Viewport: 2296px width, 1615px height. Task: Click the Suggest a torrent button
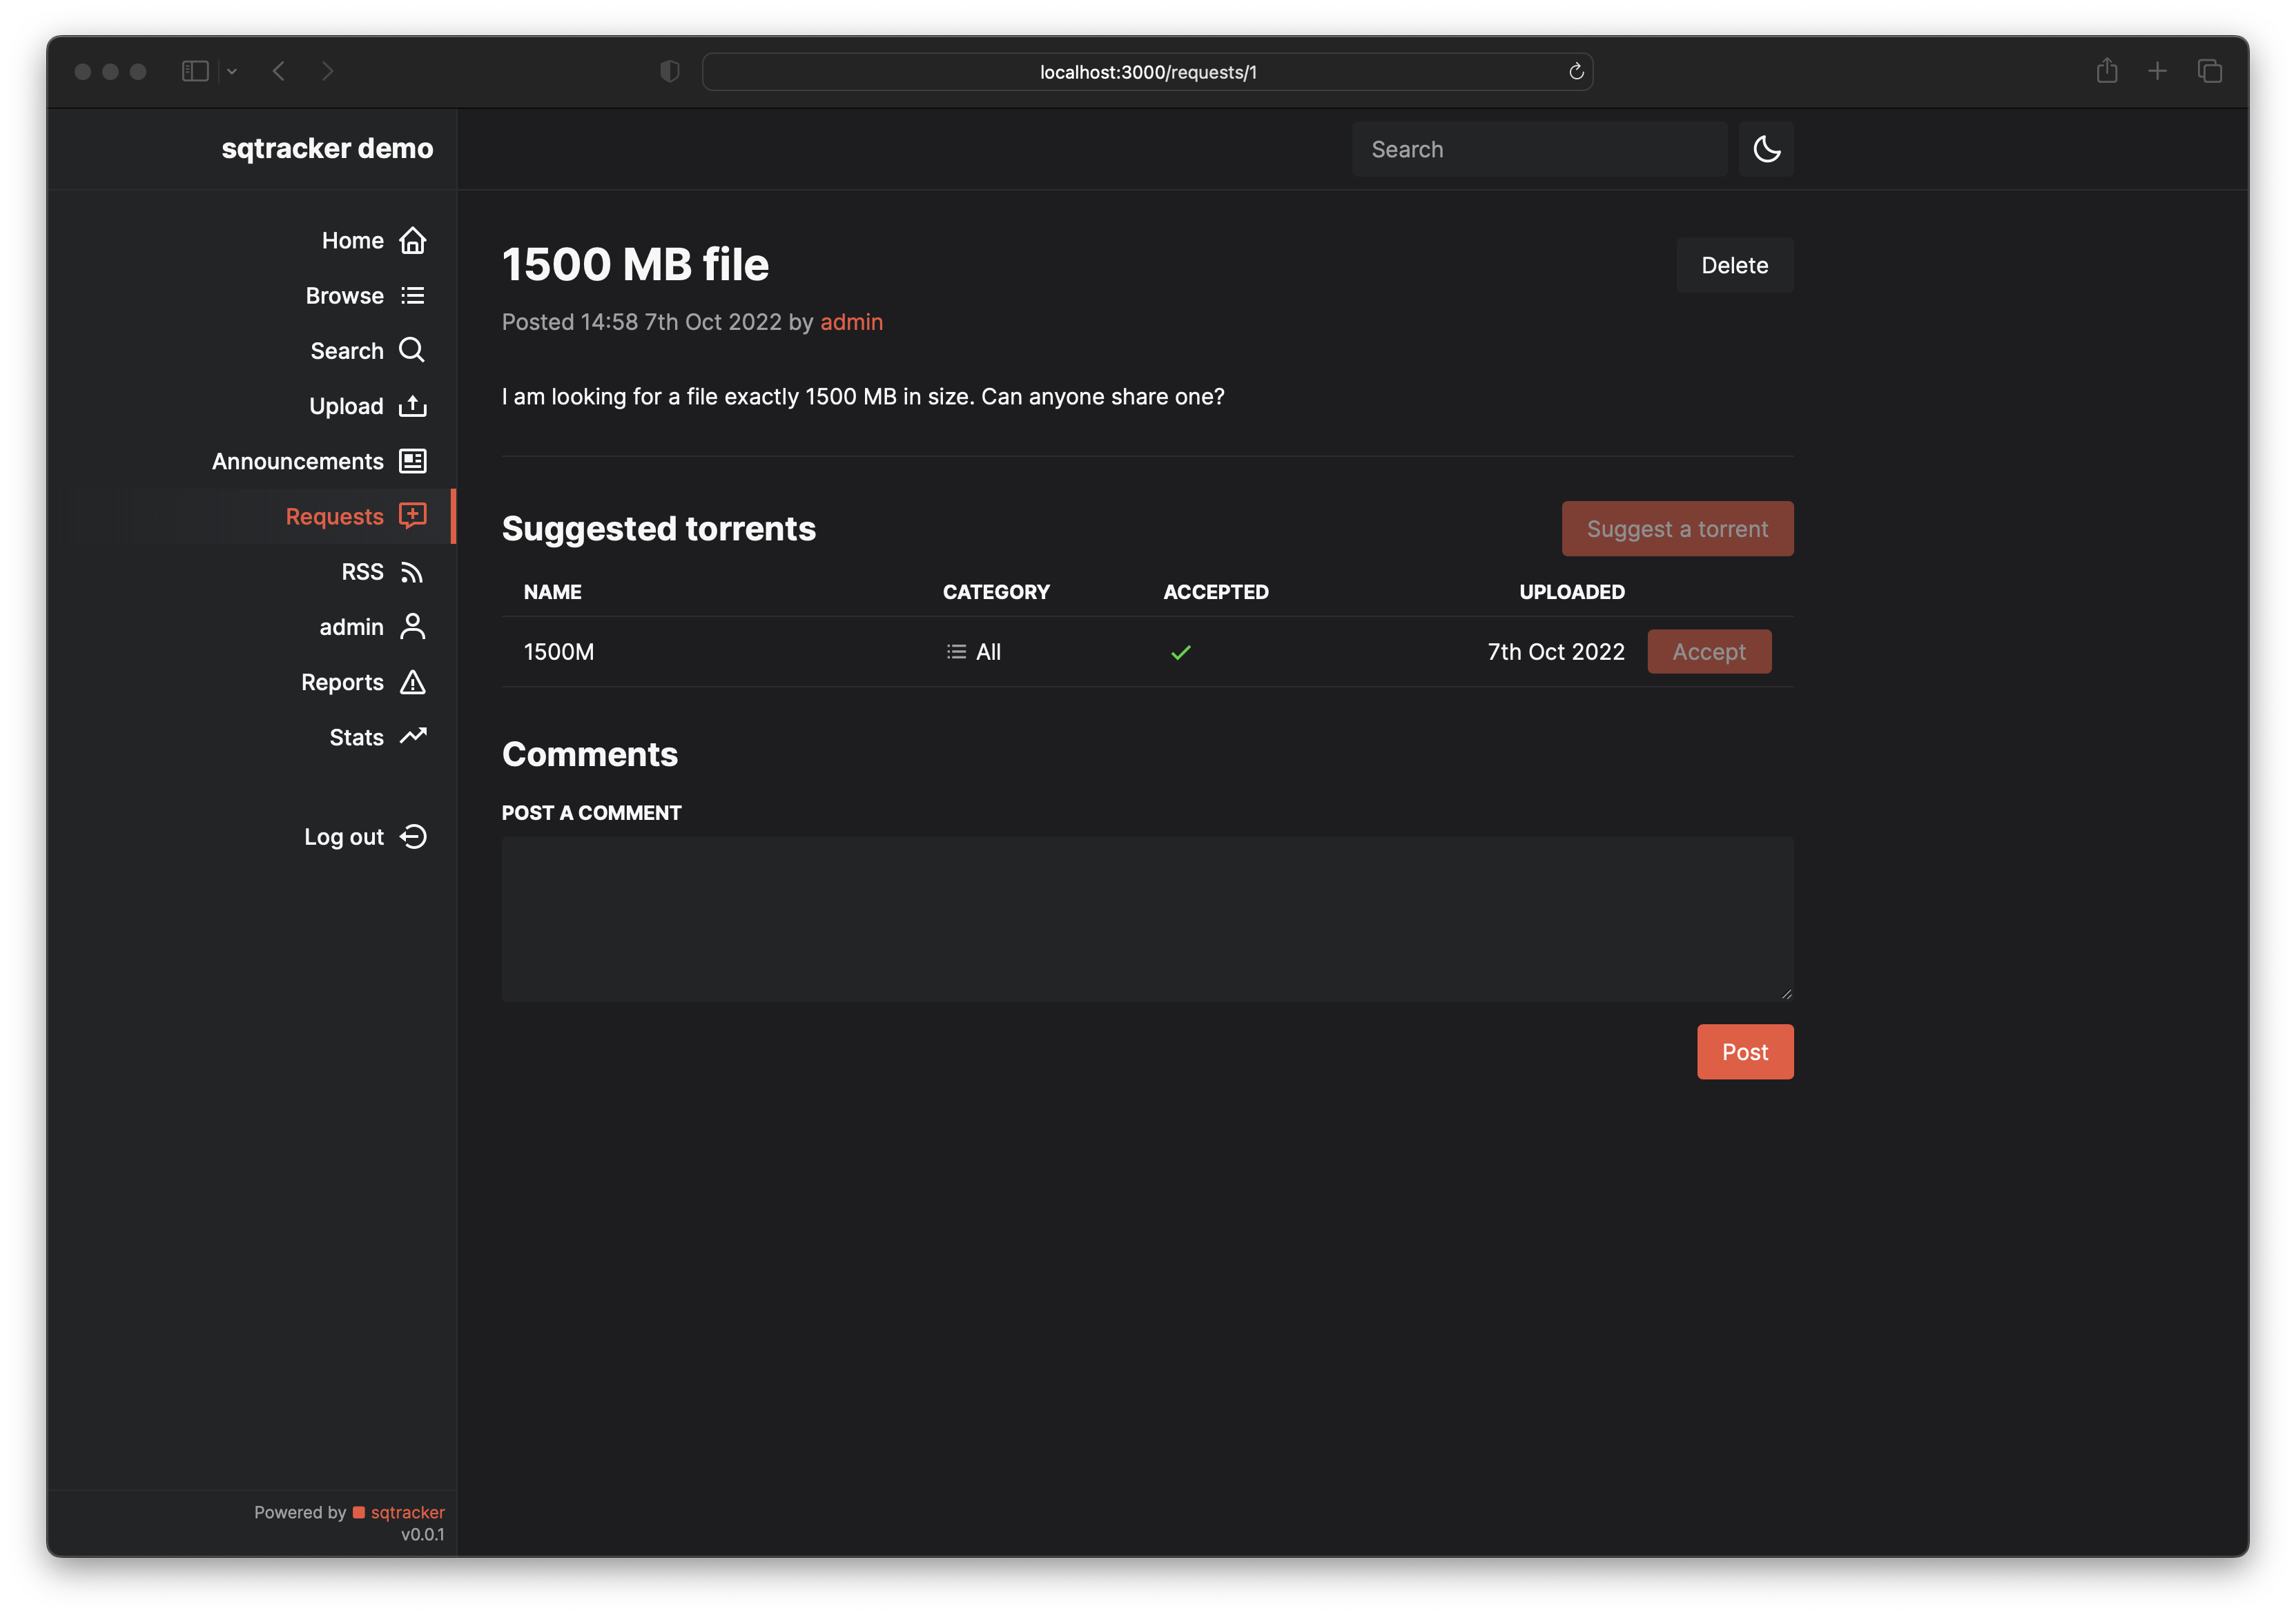[1676, 529]
